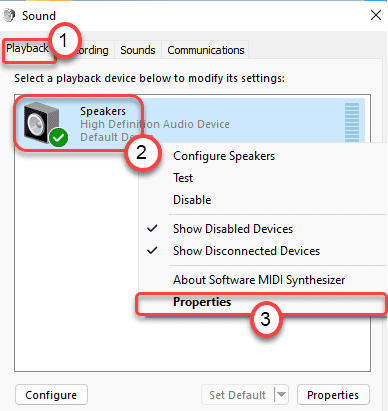Click the Configure button
Viewport: 388px width, 411px height.
coord(51,395)
